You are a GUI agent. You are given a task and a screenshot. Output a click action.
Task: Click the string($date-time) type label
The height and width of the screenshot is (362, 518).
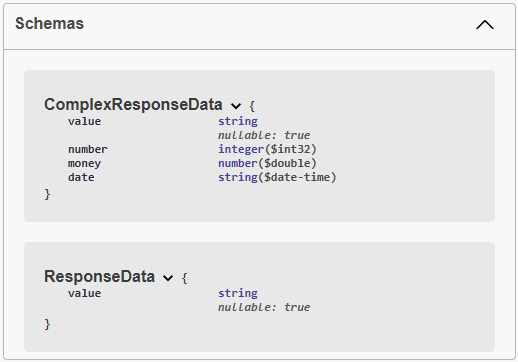coord(277,177)
